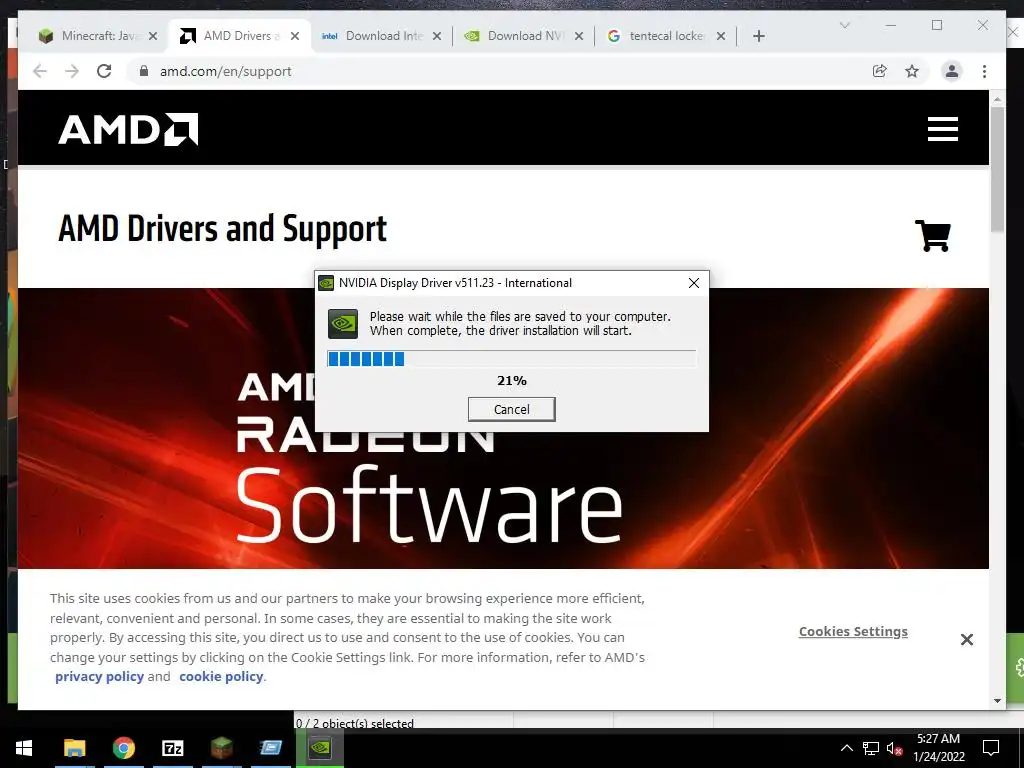Click the AMD Drivers and Support heading
The image size is (1024, 768).
(222, 229)
